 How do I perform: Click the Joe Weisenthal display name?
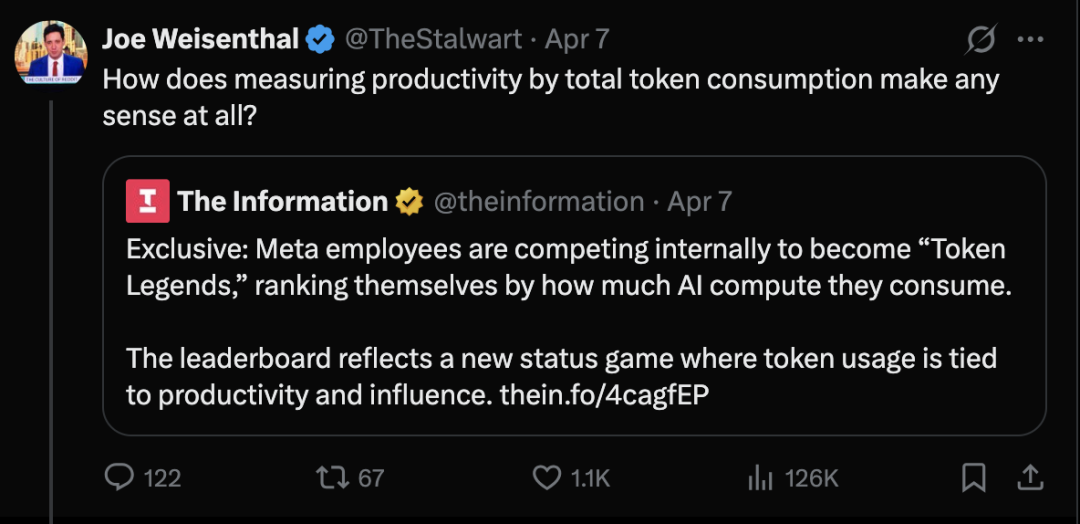200,40
